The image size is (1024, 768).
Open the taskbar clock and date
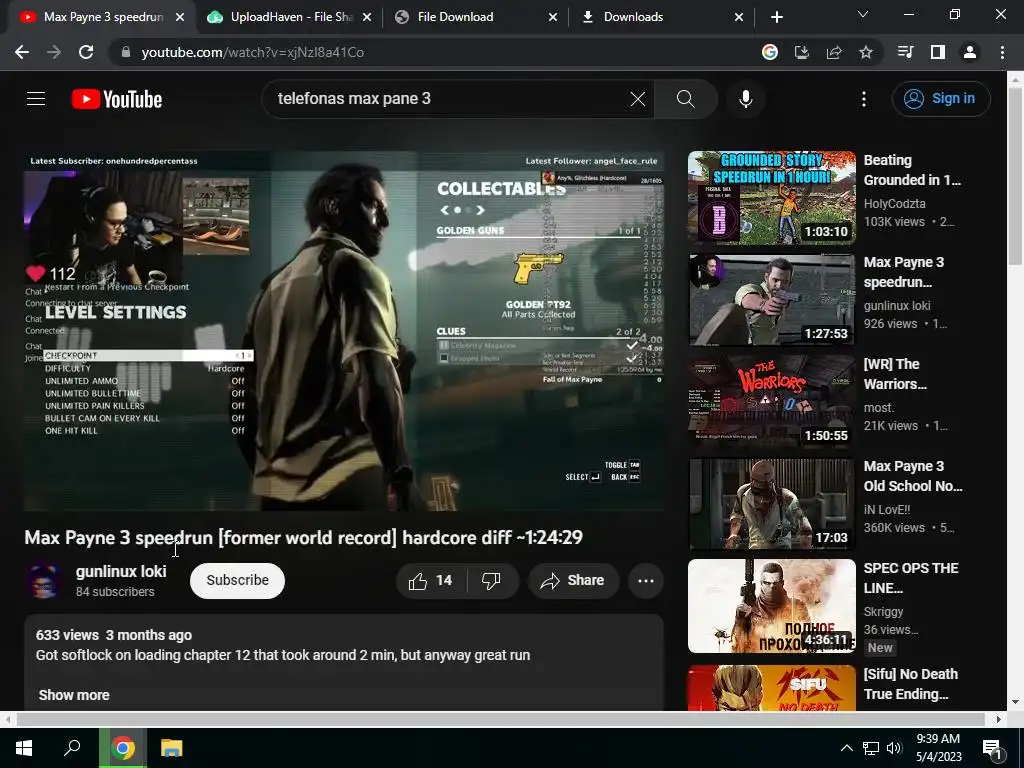tap(938, 748)
